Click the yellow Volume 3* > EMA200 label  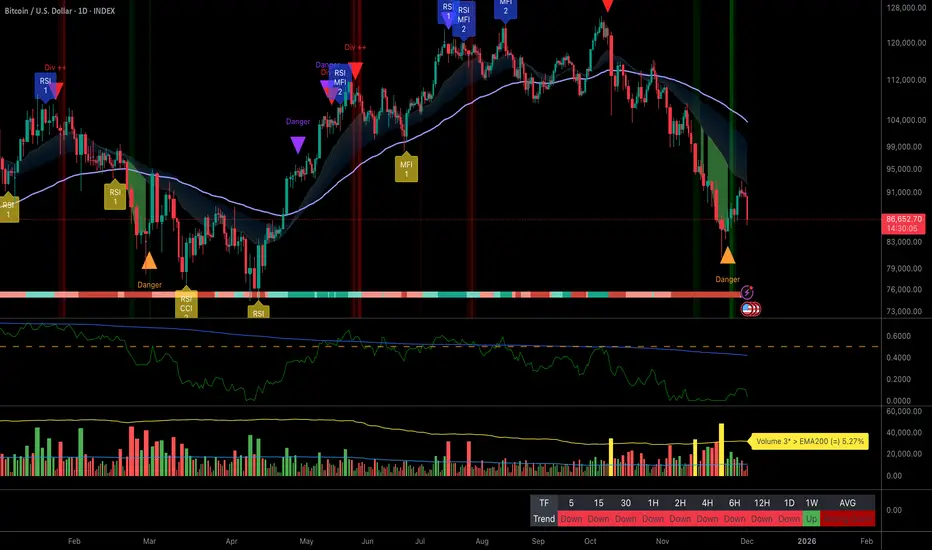810,441
